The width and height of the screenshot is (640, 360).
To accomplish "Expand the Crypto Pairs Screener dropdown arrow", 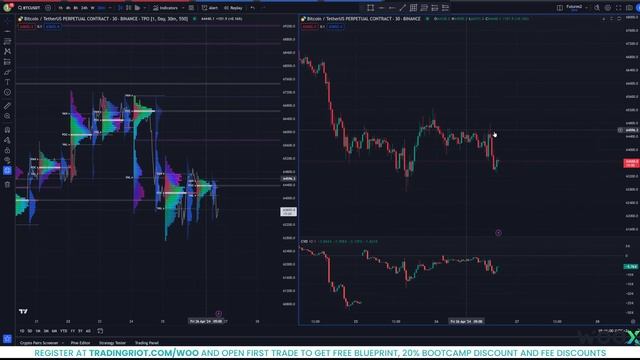I will click(x=63, y=343).
